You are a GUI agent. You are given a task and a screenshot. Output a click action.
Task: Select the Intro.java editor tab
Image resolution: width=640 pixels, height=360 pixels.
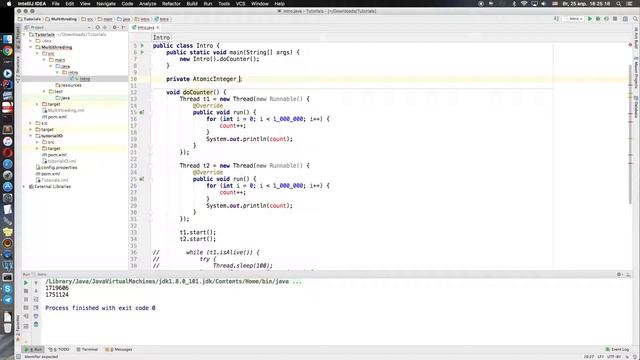145,27
